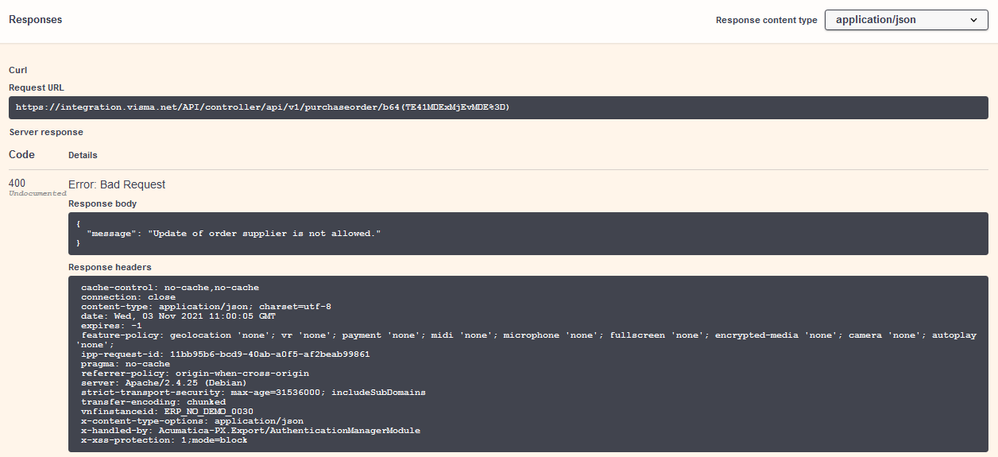
Task: Open the Response content type dropdown
Action: pyautogui.click(x=906, y=20)
